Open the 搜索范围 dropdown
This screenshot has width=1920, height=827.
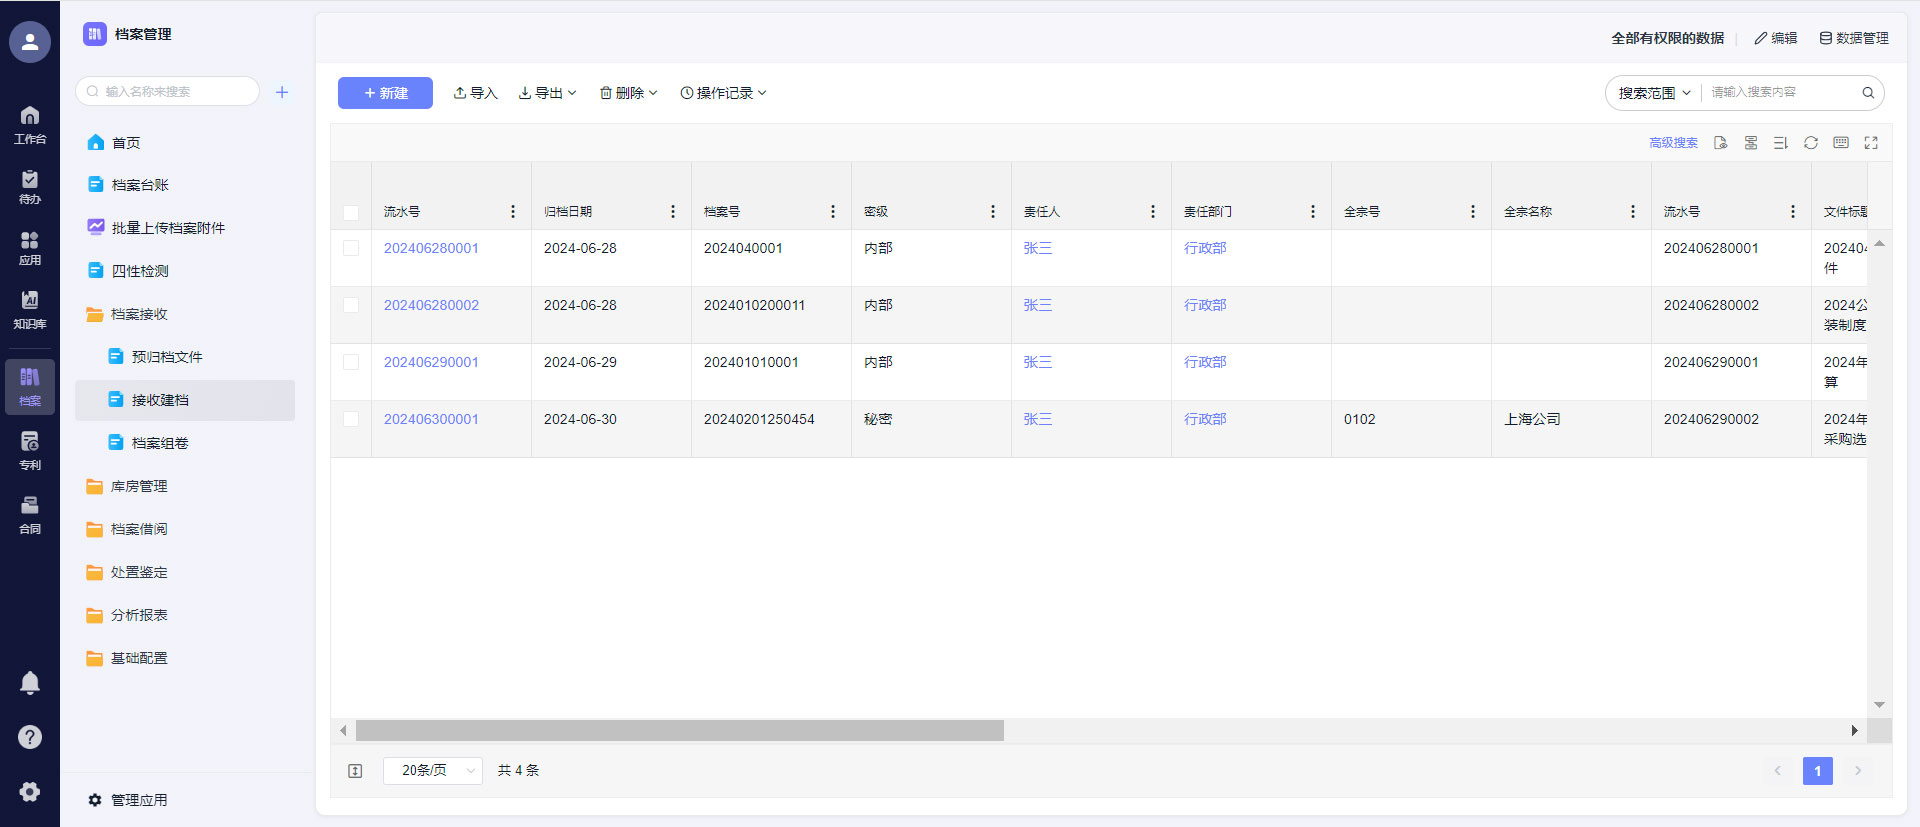tap(1654, 93)
